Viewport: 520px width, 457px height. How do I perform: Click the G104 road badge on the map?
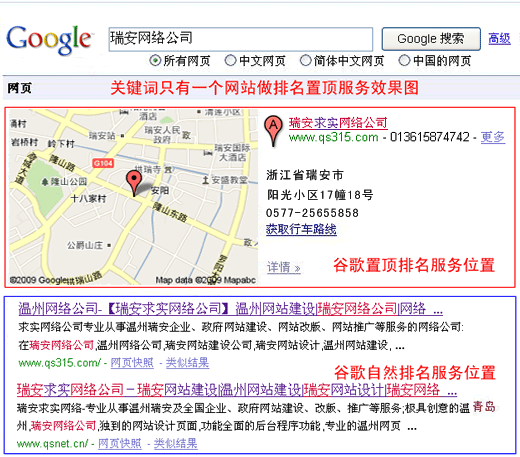(x=103, y=163)
